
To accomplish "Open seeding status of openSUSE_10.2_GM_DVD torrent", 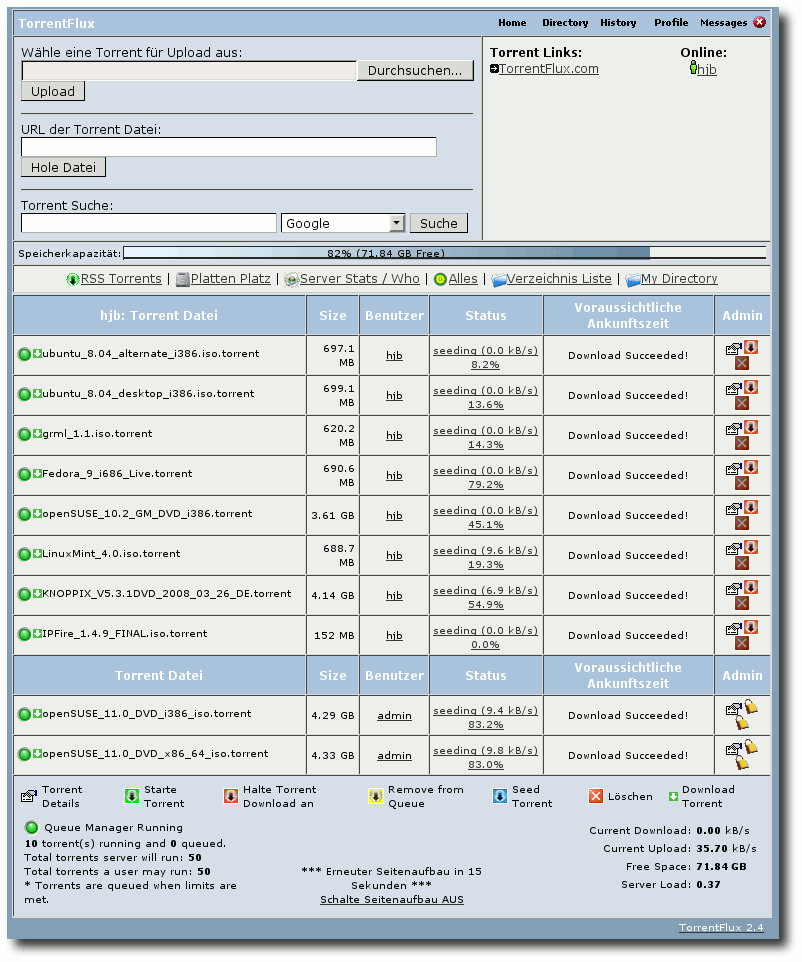I will point(485,517).
